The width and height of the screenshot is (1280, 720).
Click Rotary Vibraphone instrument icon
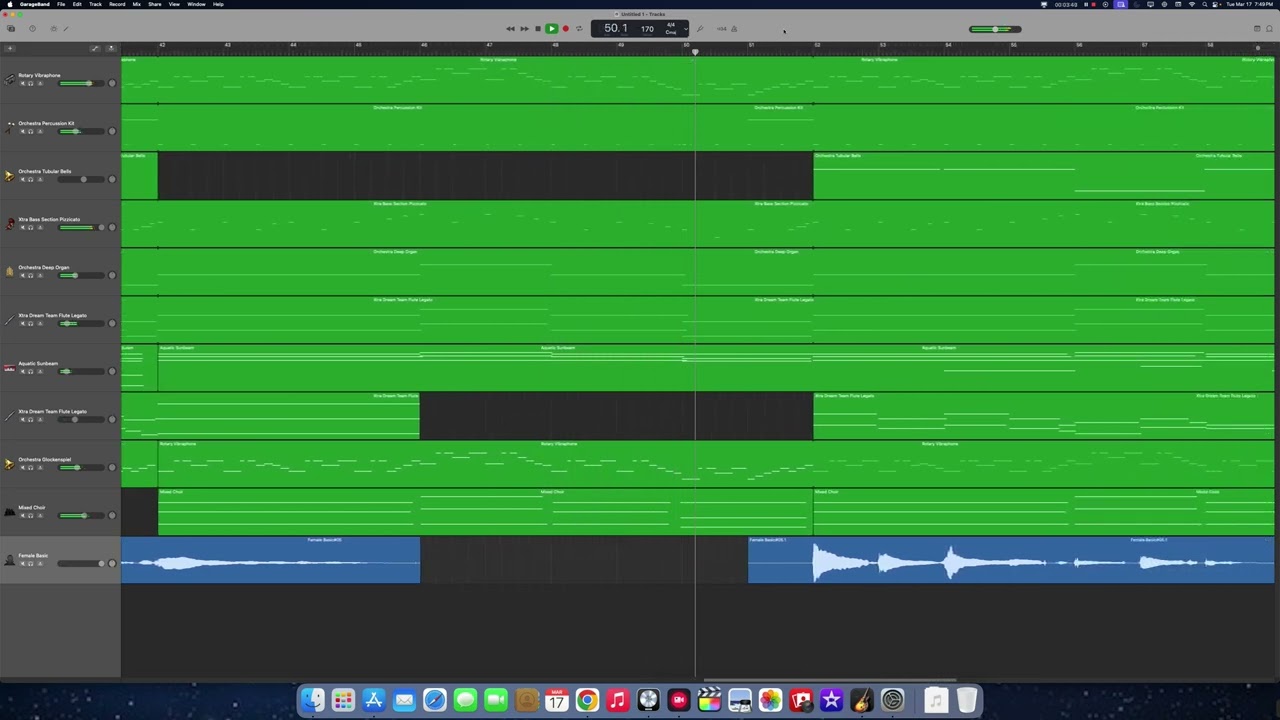(x=10, y=79)
